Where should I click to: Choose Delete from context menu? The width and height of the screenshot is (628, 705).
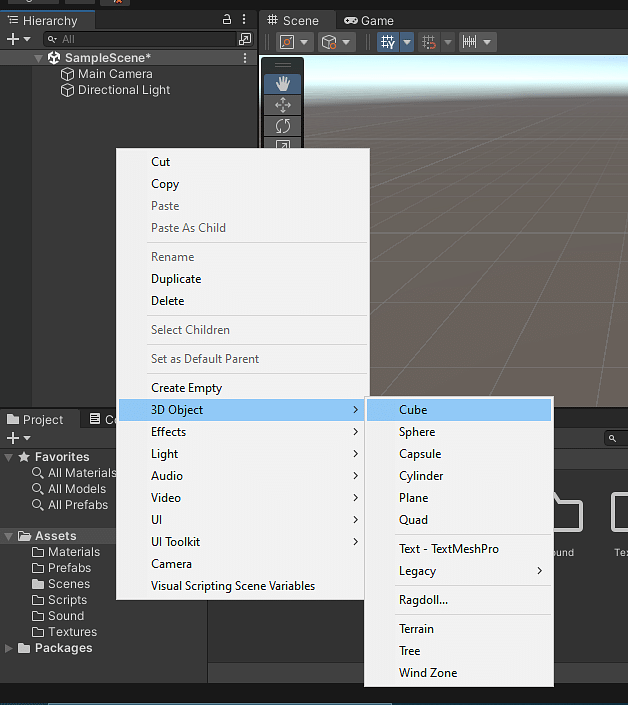click(243, 301)
